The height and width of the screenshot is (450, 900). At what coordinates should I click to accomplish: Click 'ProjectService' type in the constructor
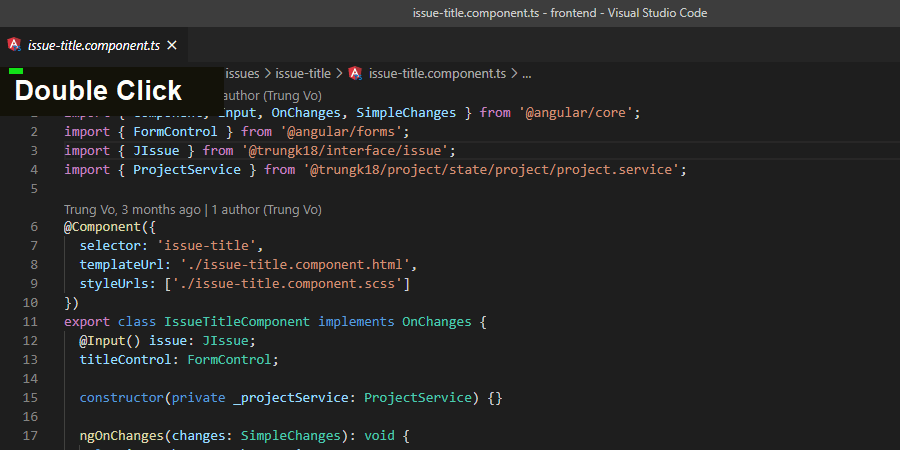pos(418,397)
